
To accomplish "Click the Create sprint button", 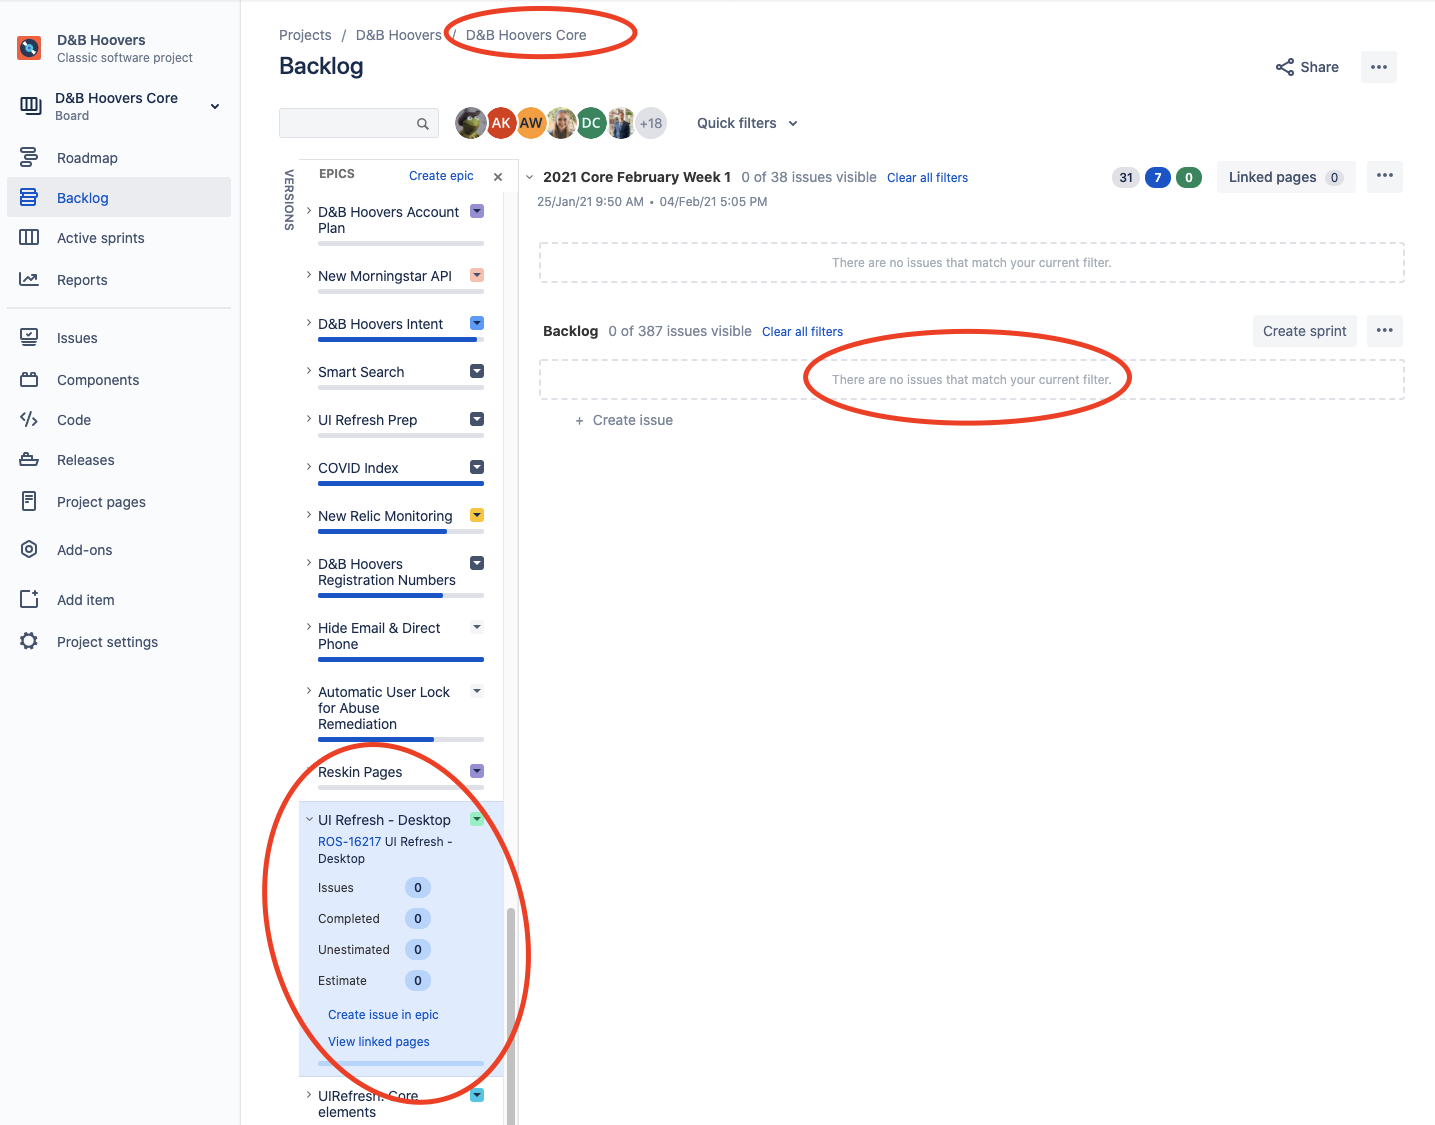I will click(1304, 331).
